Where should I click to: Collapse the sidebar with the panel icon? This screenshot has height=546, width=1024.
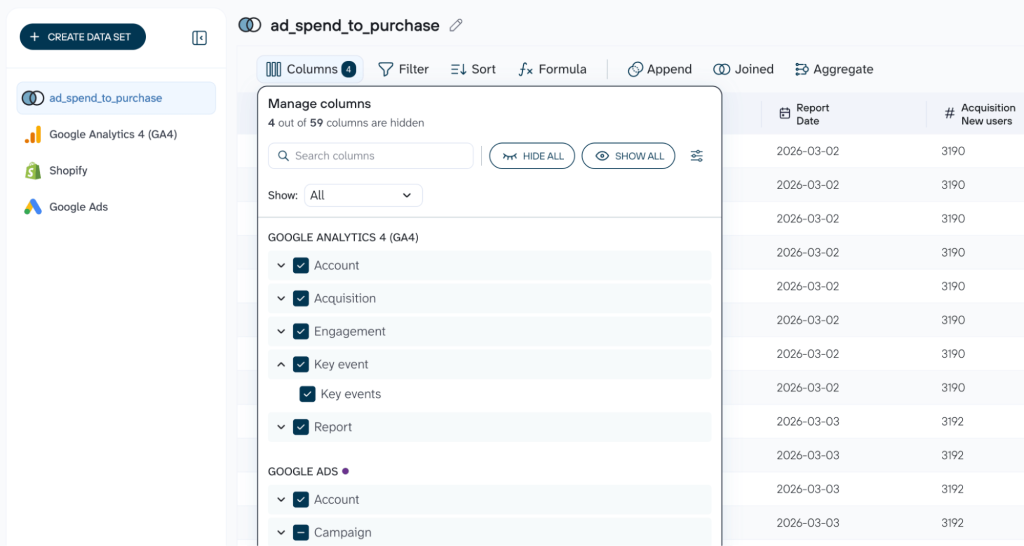pyautogui.click(x=199, y=38)
